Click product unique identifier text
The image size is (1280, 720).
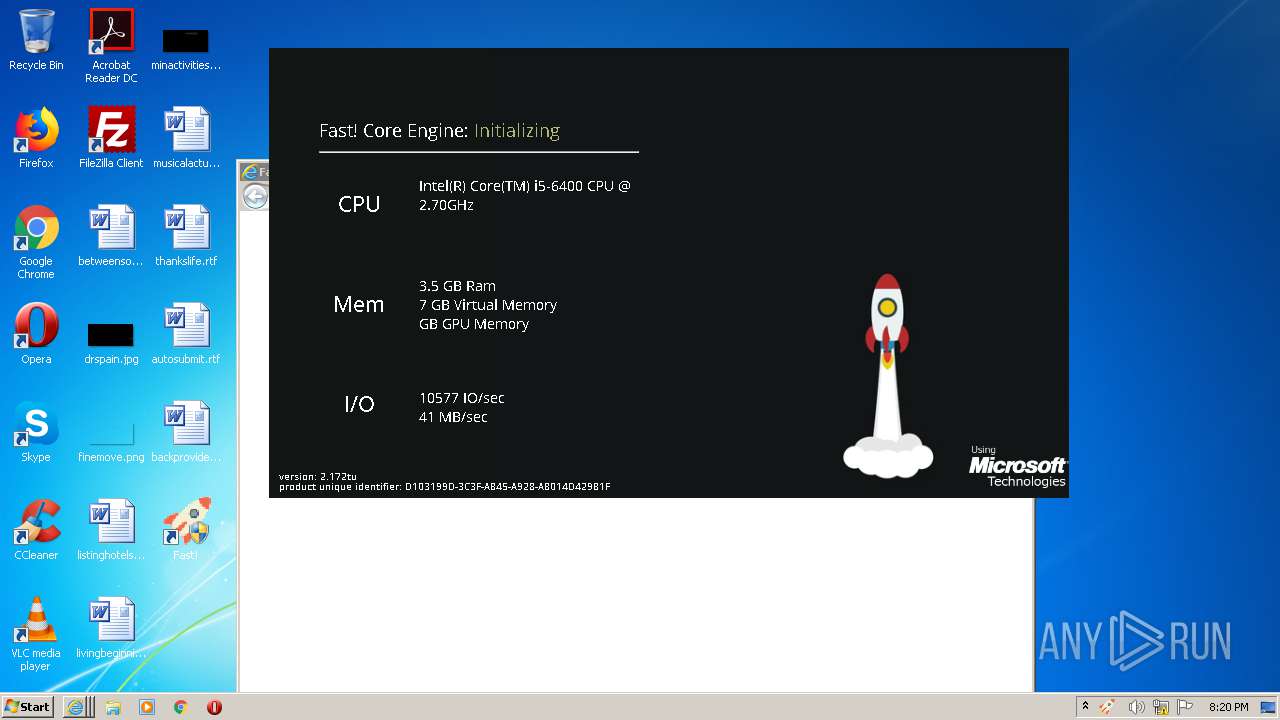[444, 487]
